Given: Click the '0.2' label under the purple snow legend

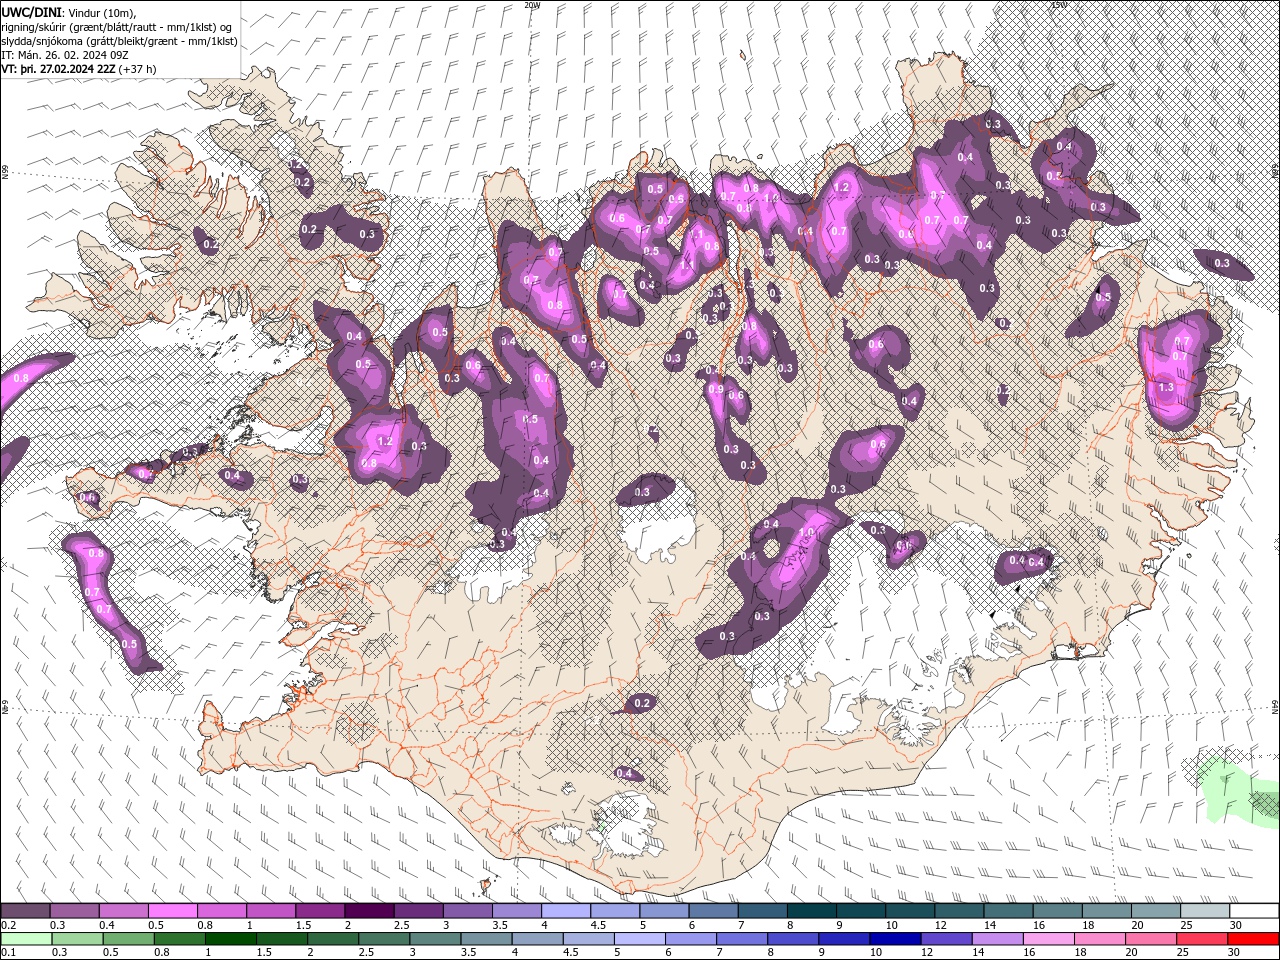Looking at the screenshot, I should click(x=8, y=925).
